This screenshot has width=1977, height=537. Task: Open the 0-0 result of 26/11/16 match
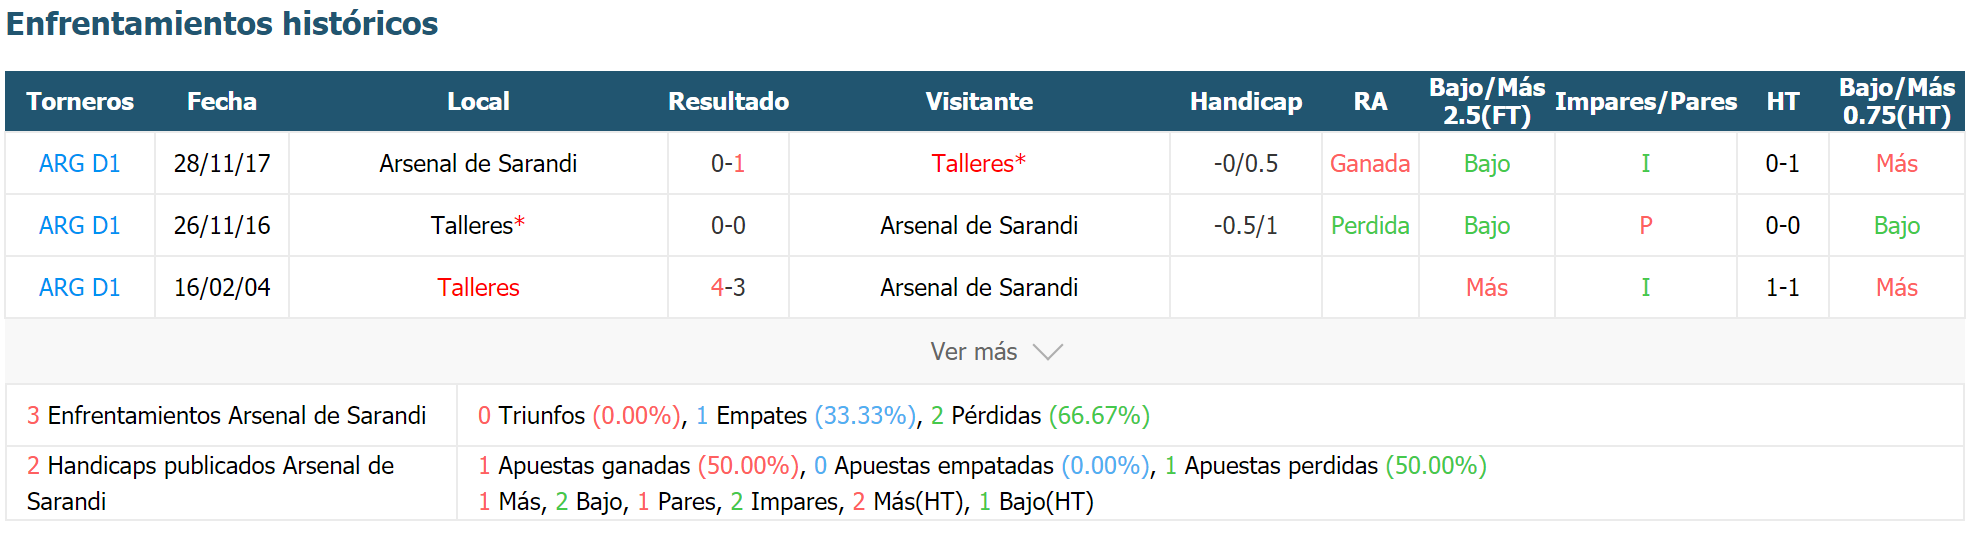pyautogui.click(x=728, y=225)
